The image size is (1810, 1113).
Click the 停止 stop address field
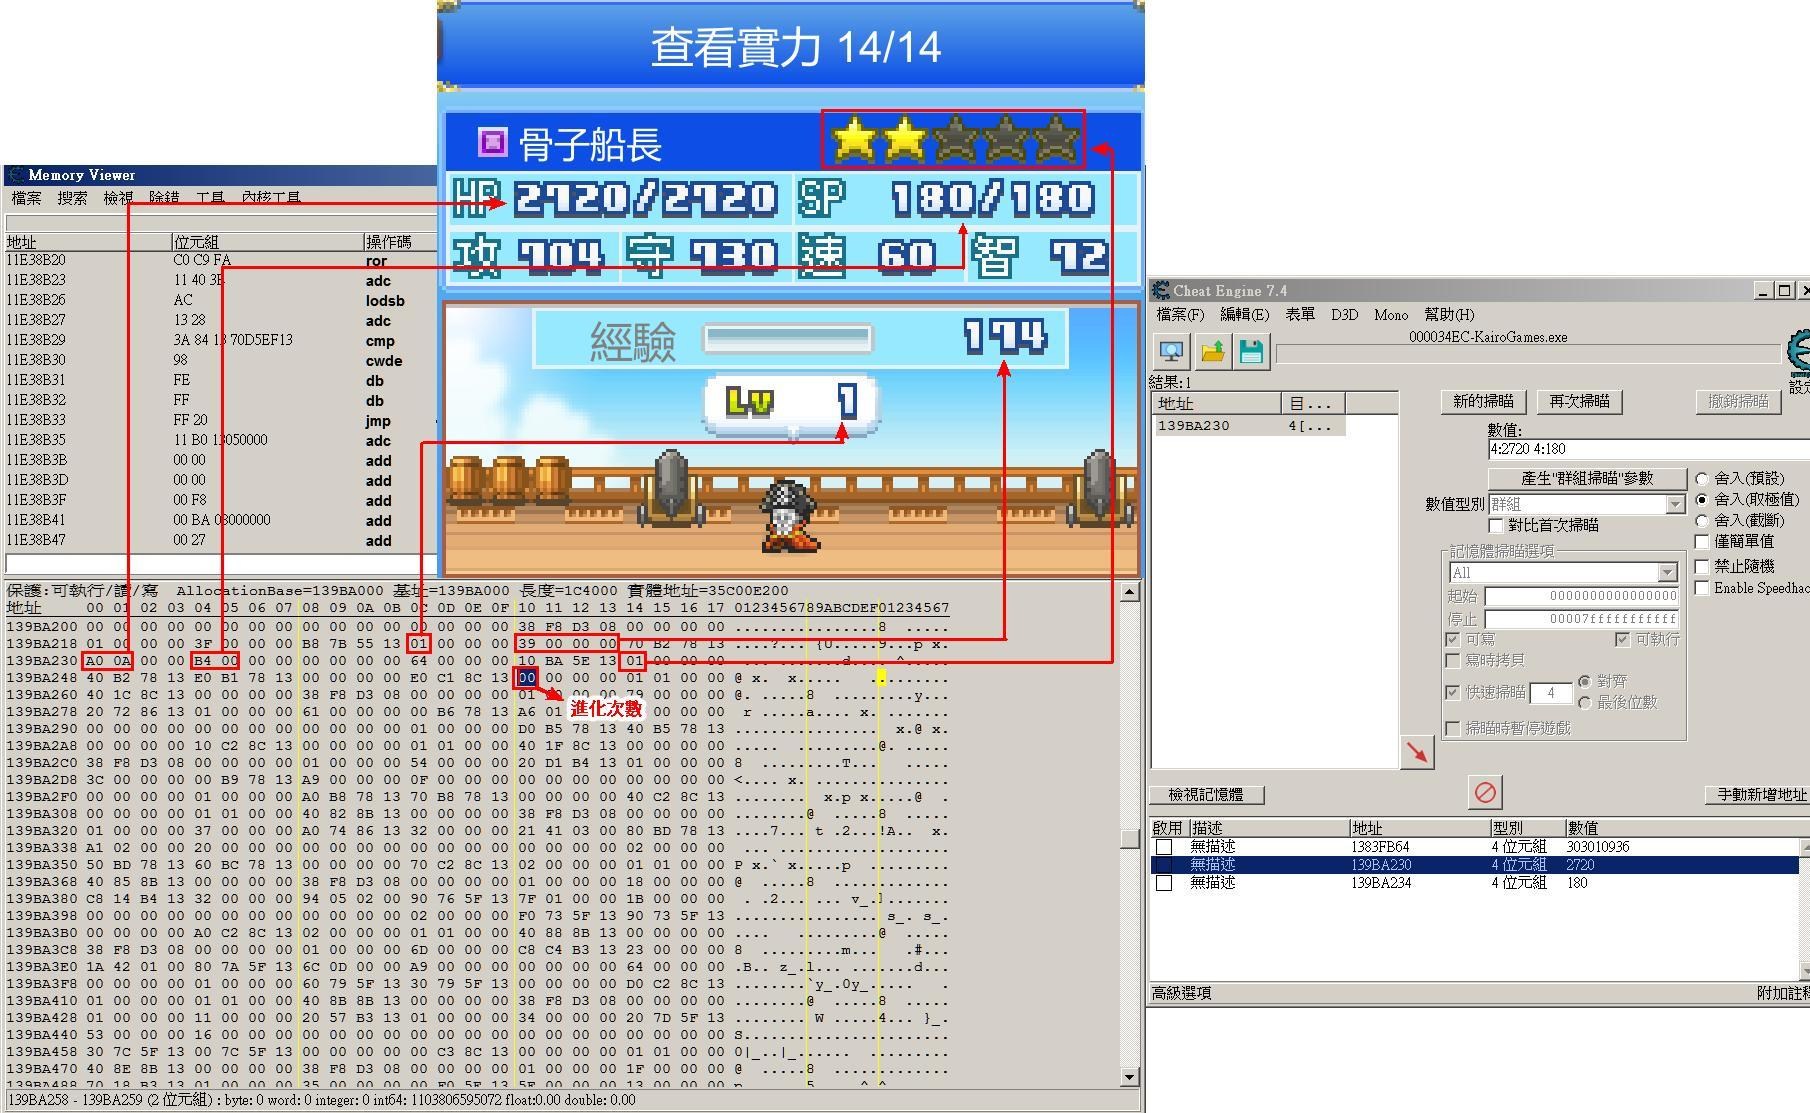(1582, 619)
